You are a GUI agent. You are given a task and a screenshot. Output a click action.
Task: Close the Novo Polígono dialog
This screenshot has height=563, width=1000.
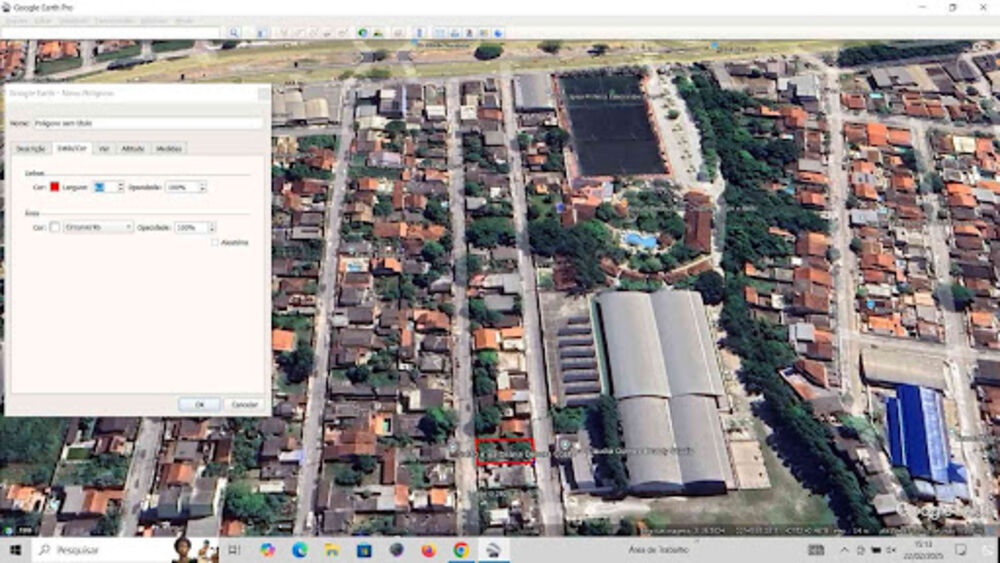[263, 93]
